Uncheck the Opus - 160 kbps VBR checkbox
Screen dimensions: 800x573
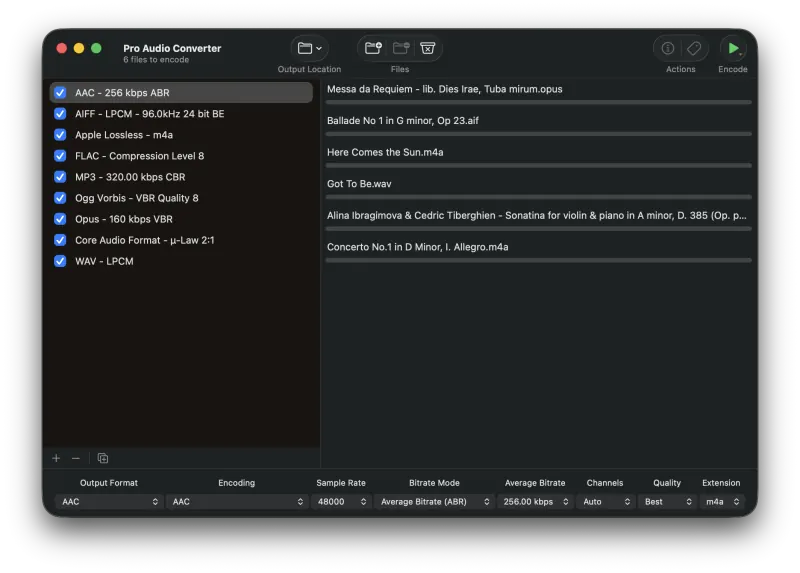pos(60,219)
